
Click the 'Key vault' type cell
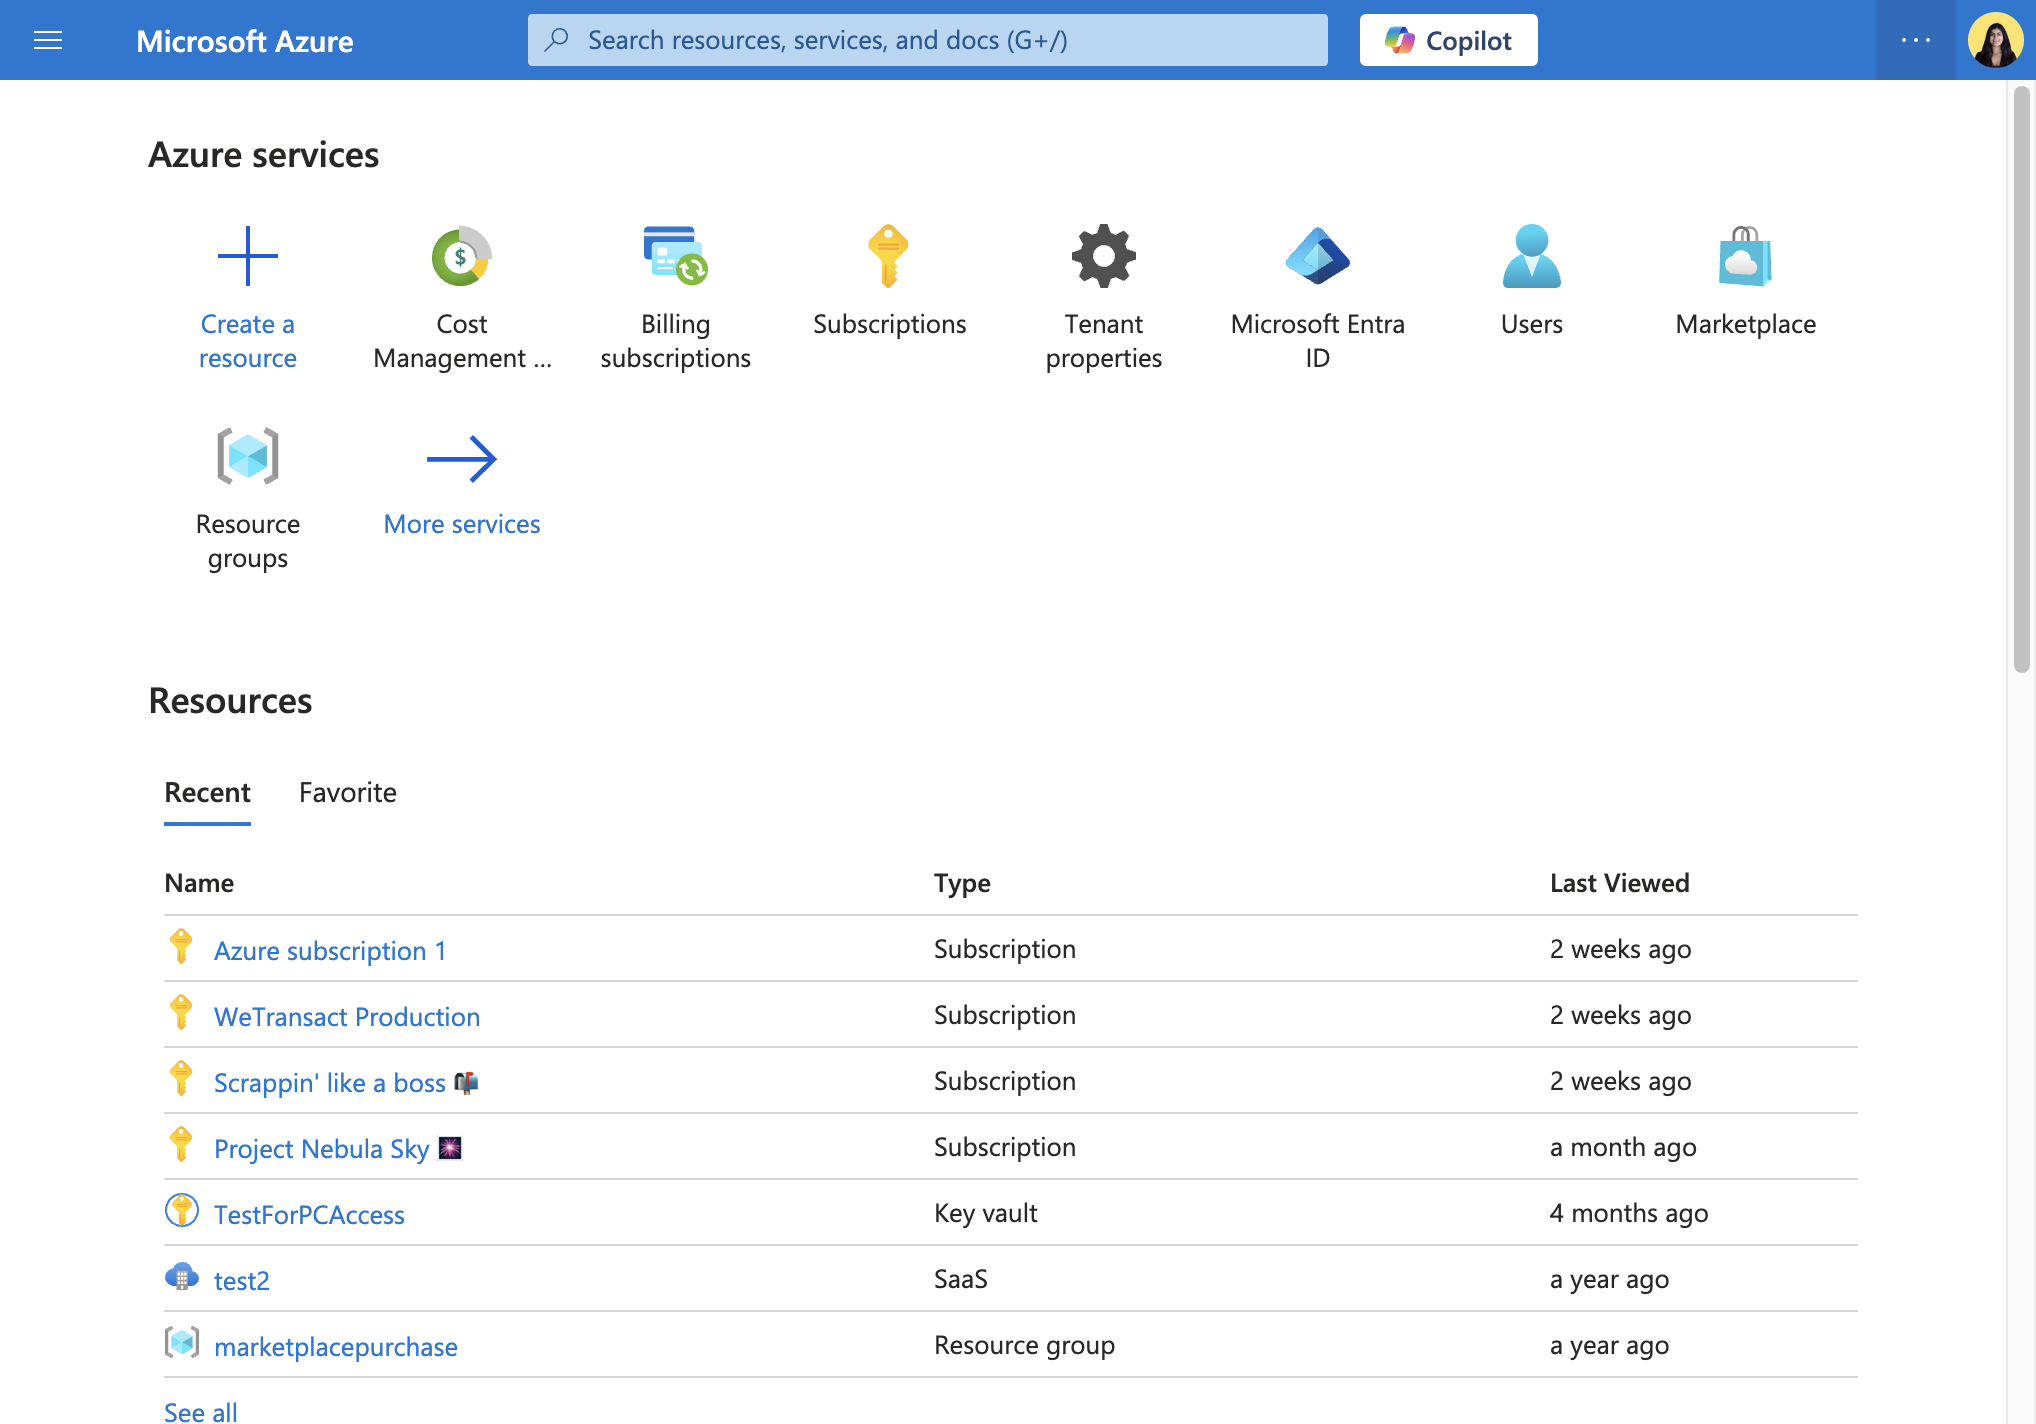tap(986, 1213)
